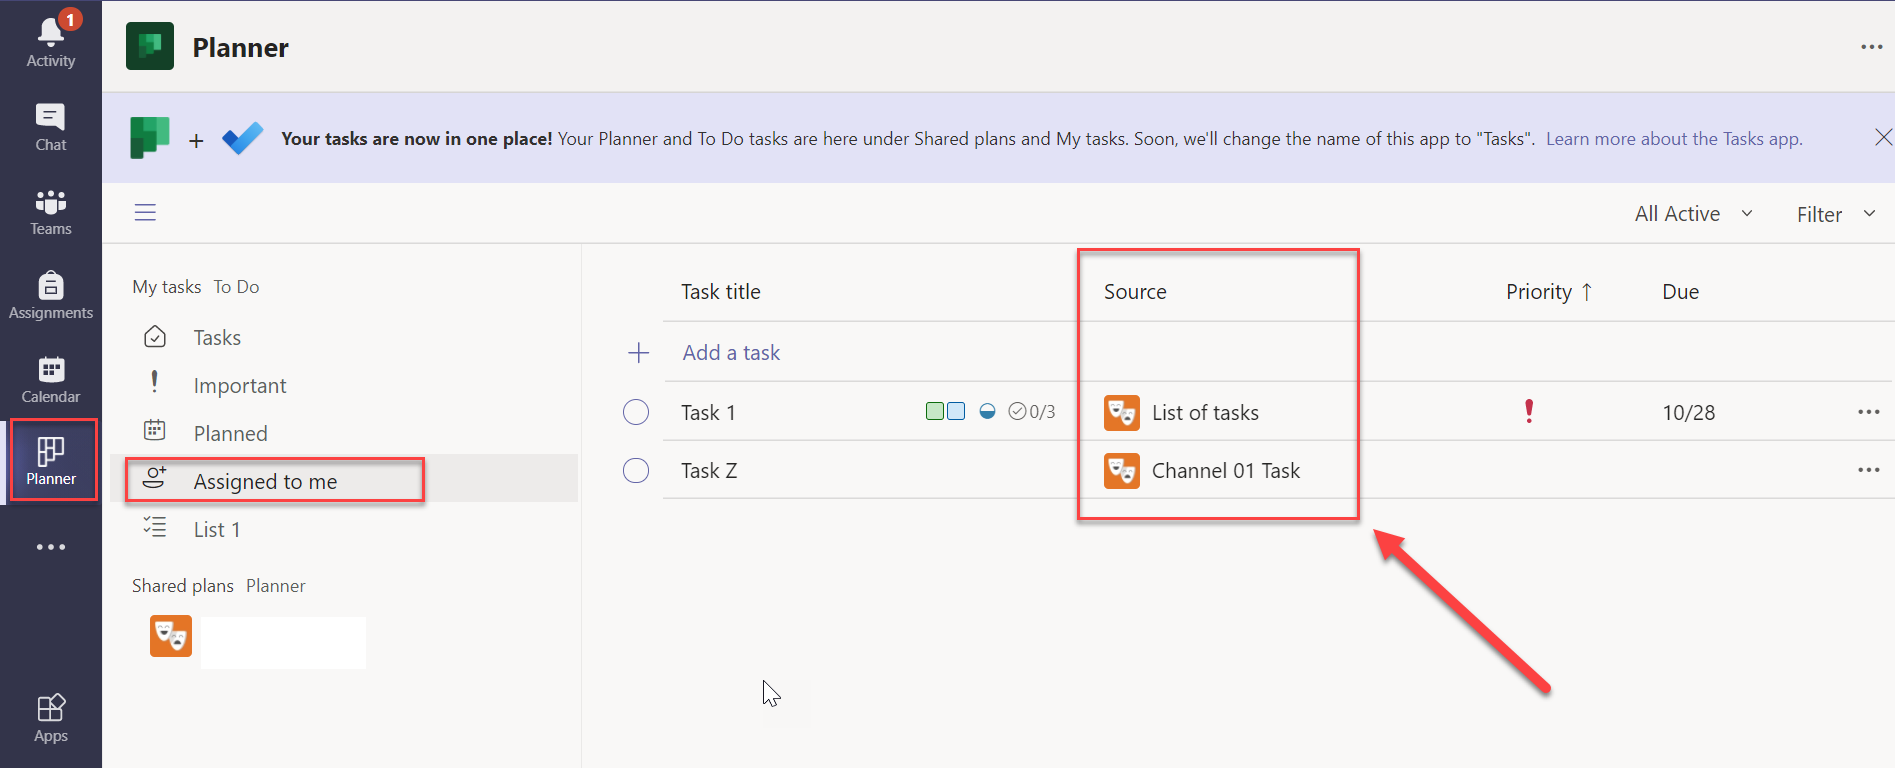This screenshot has width=1895, height=768.
Task: Open more options for Task Z
Action: tap(1868, 470)
